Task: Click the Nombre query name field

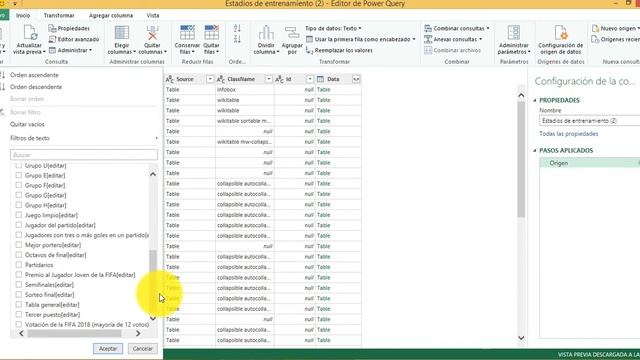Action: [590, 121]
